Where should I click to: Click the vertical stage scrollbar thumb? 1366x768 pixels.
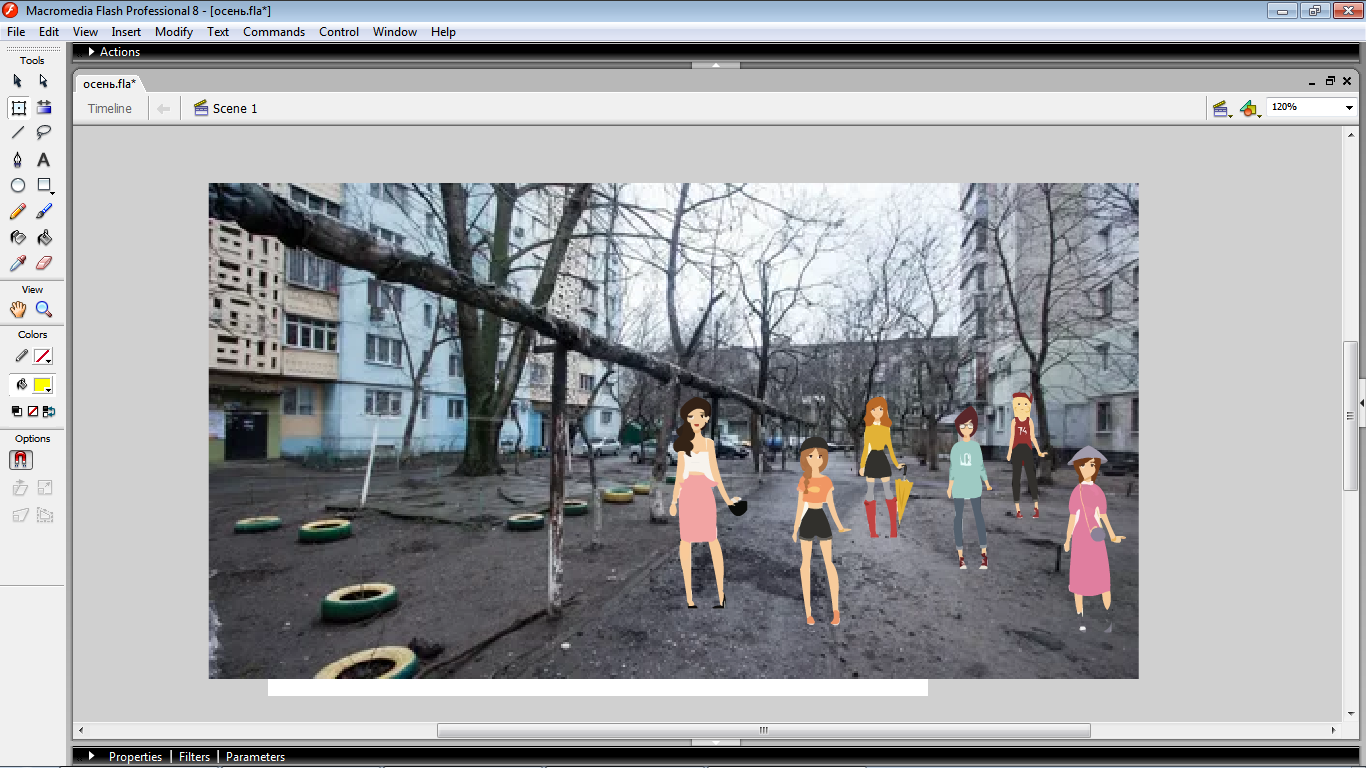(x=1350, y=415)
